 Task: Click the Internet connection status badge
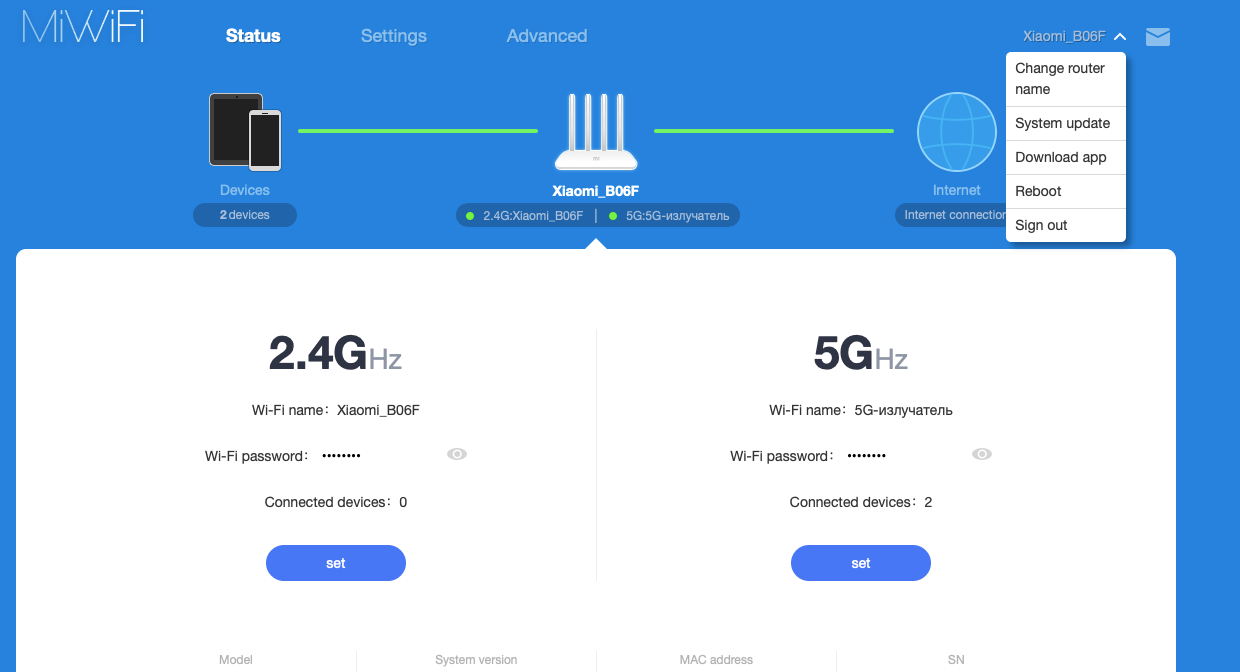point(951,215)
